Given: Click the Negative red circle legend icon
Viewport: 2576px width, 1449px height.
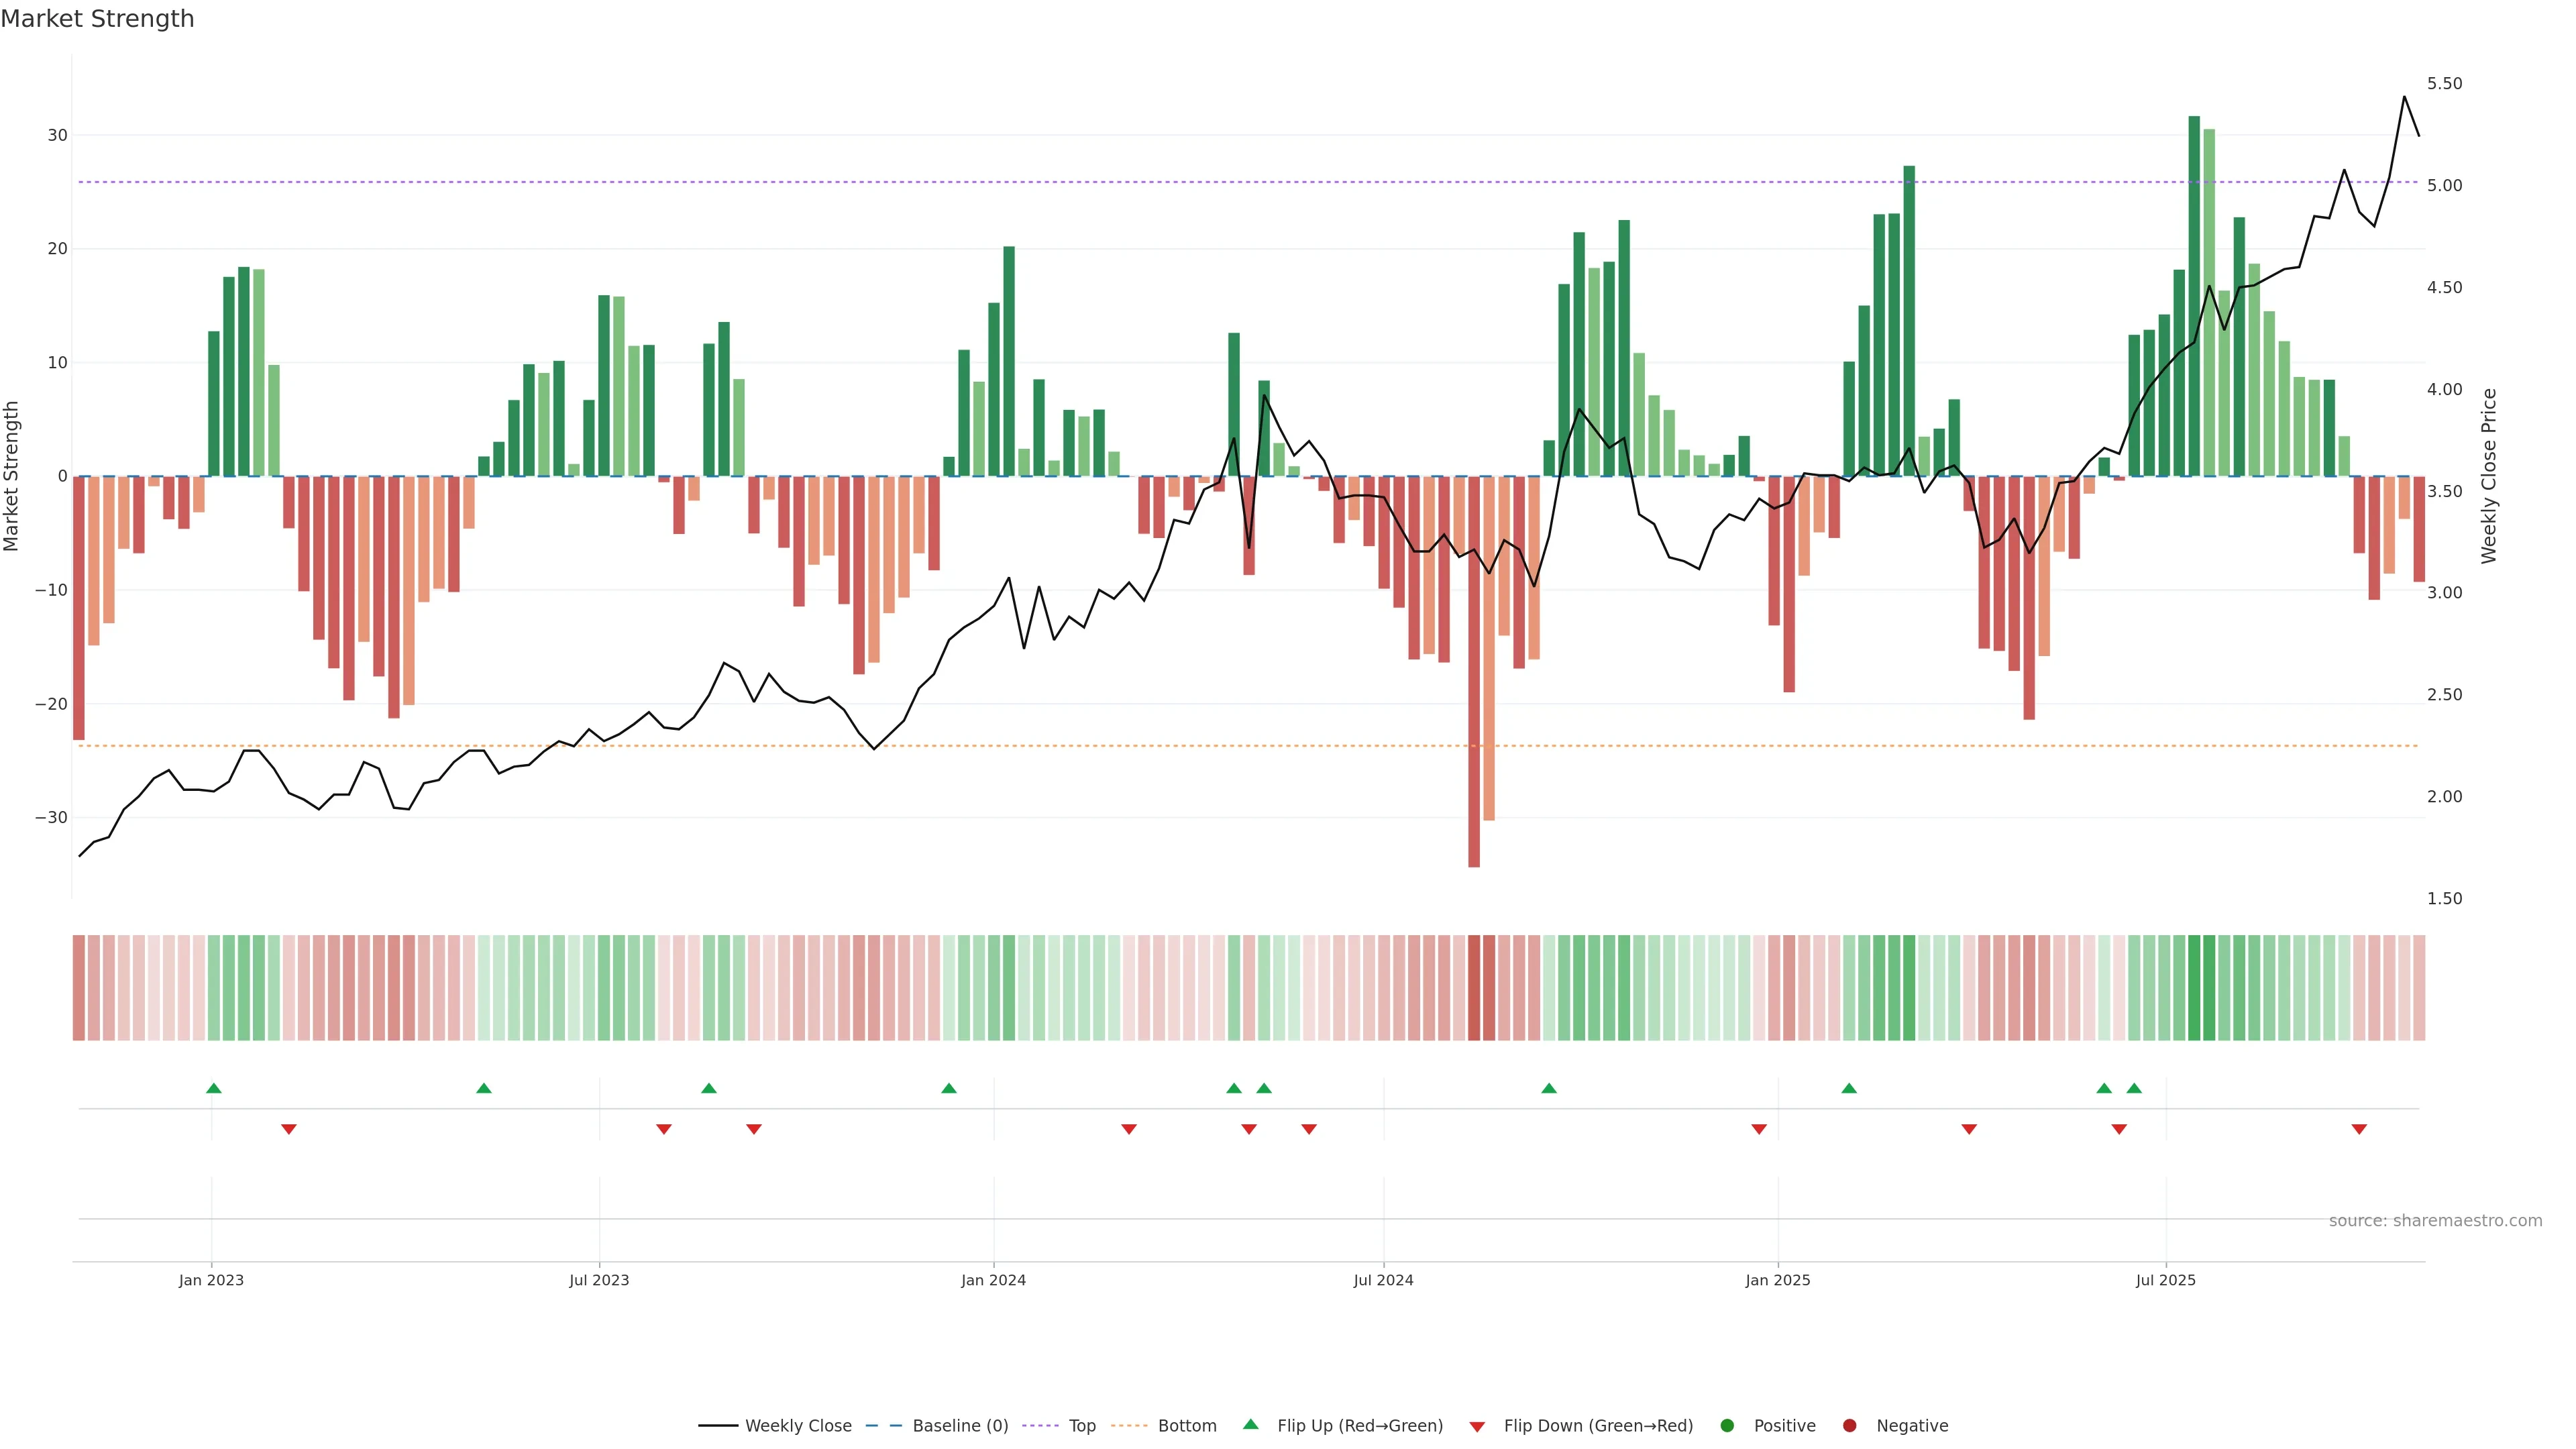Looking at the screenshot, I should (1849, 1425).
